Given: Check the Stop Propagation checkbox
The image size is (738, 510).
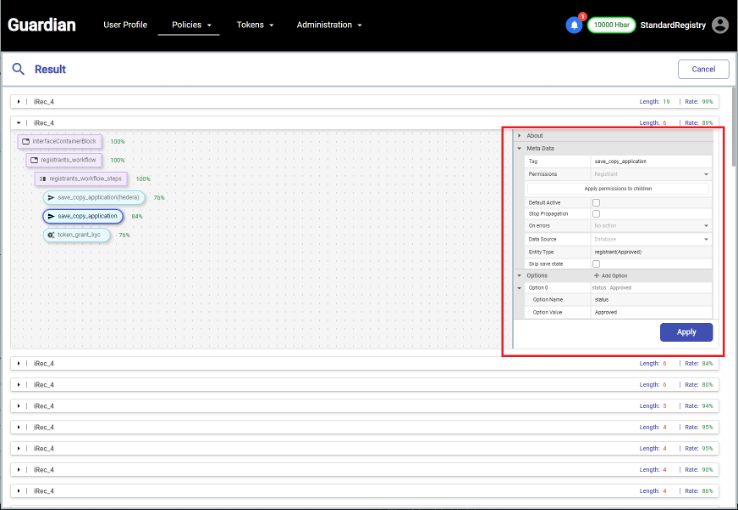Looking at the screenshot, I should (x=596, y=214).
